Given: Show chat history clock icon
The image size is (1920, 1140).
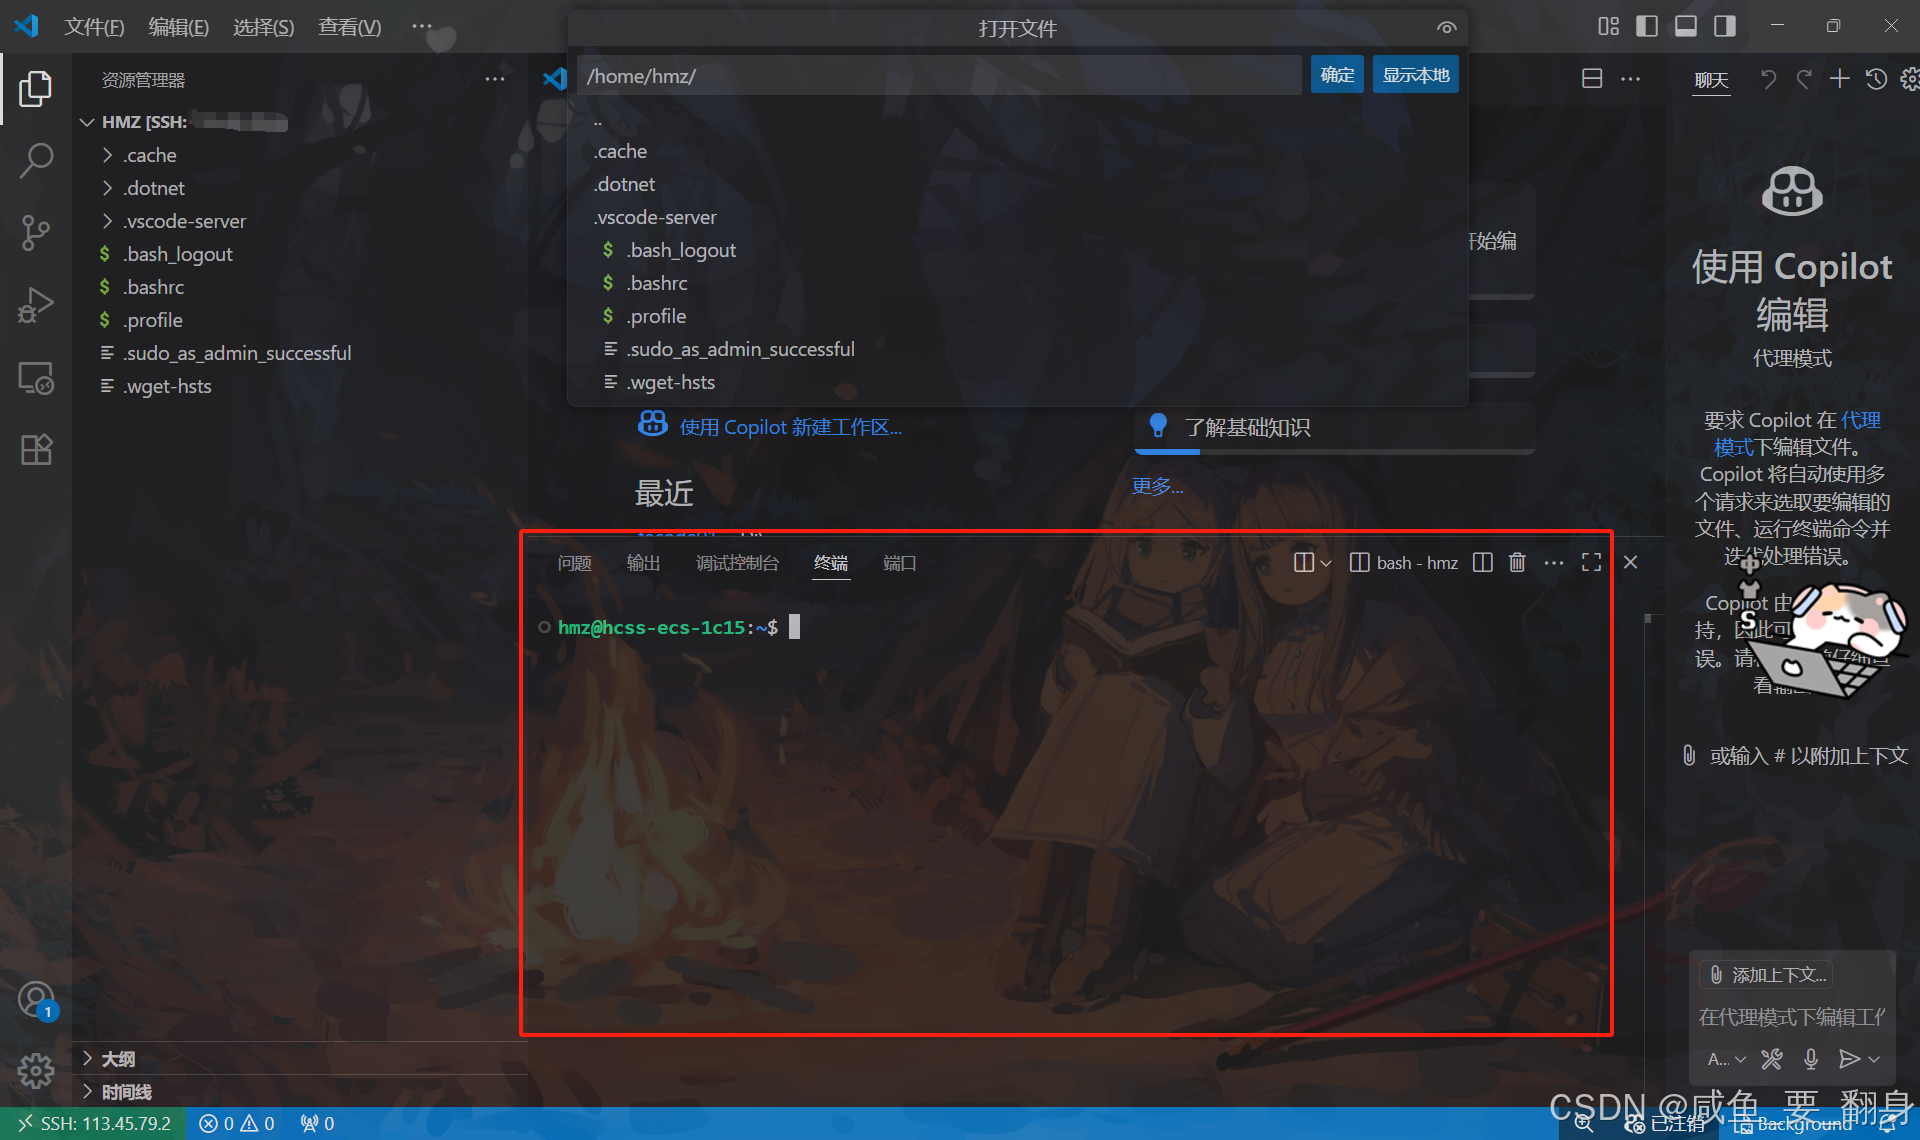Looking at the screenshot, I should pyautogui.click(x=1877, y=79).
